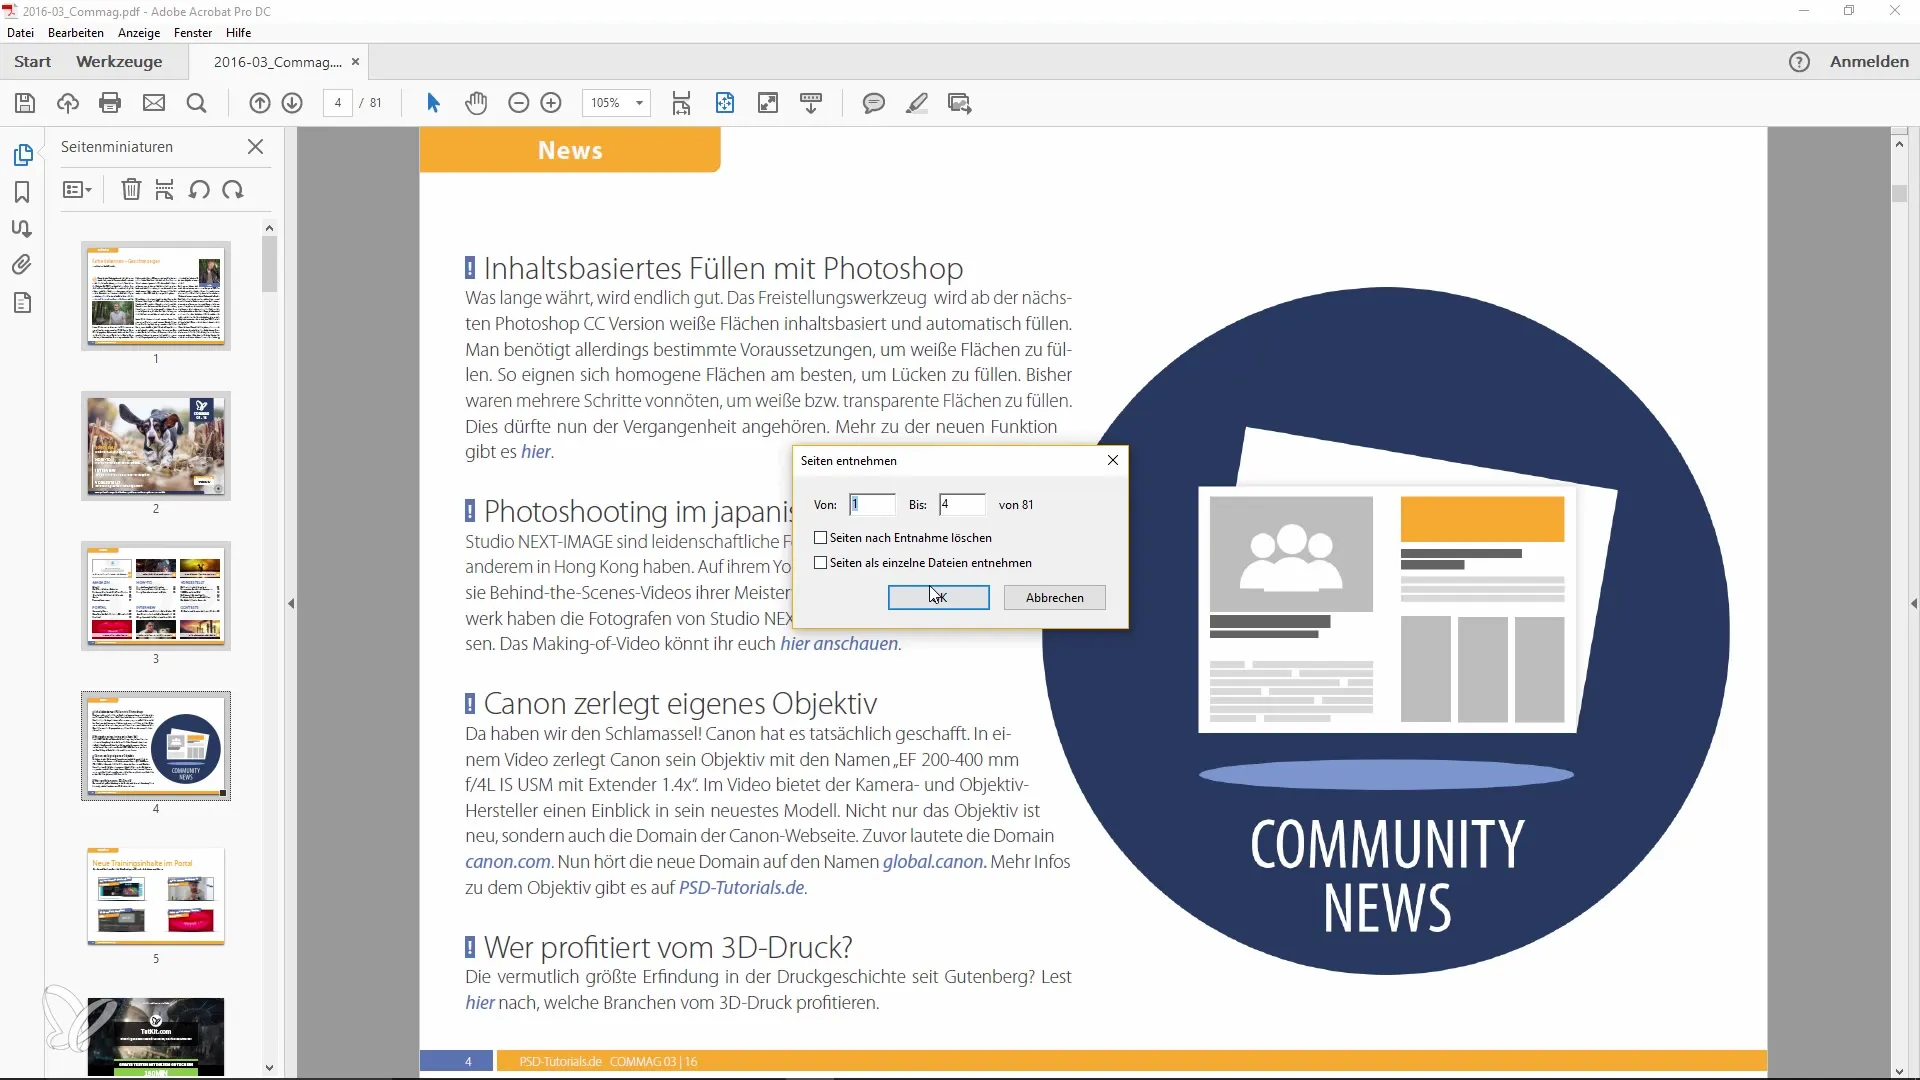
Task: Open the attachments paperclip panel
Action: point(22,265)
